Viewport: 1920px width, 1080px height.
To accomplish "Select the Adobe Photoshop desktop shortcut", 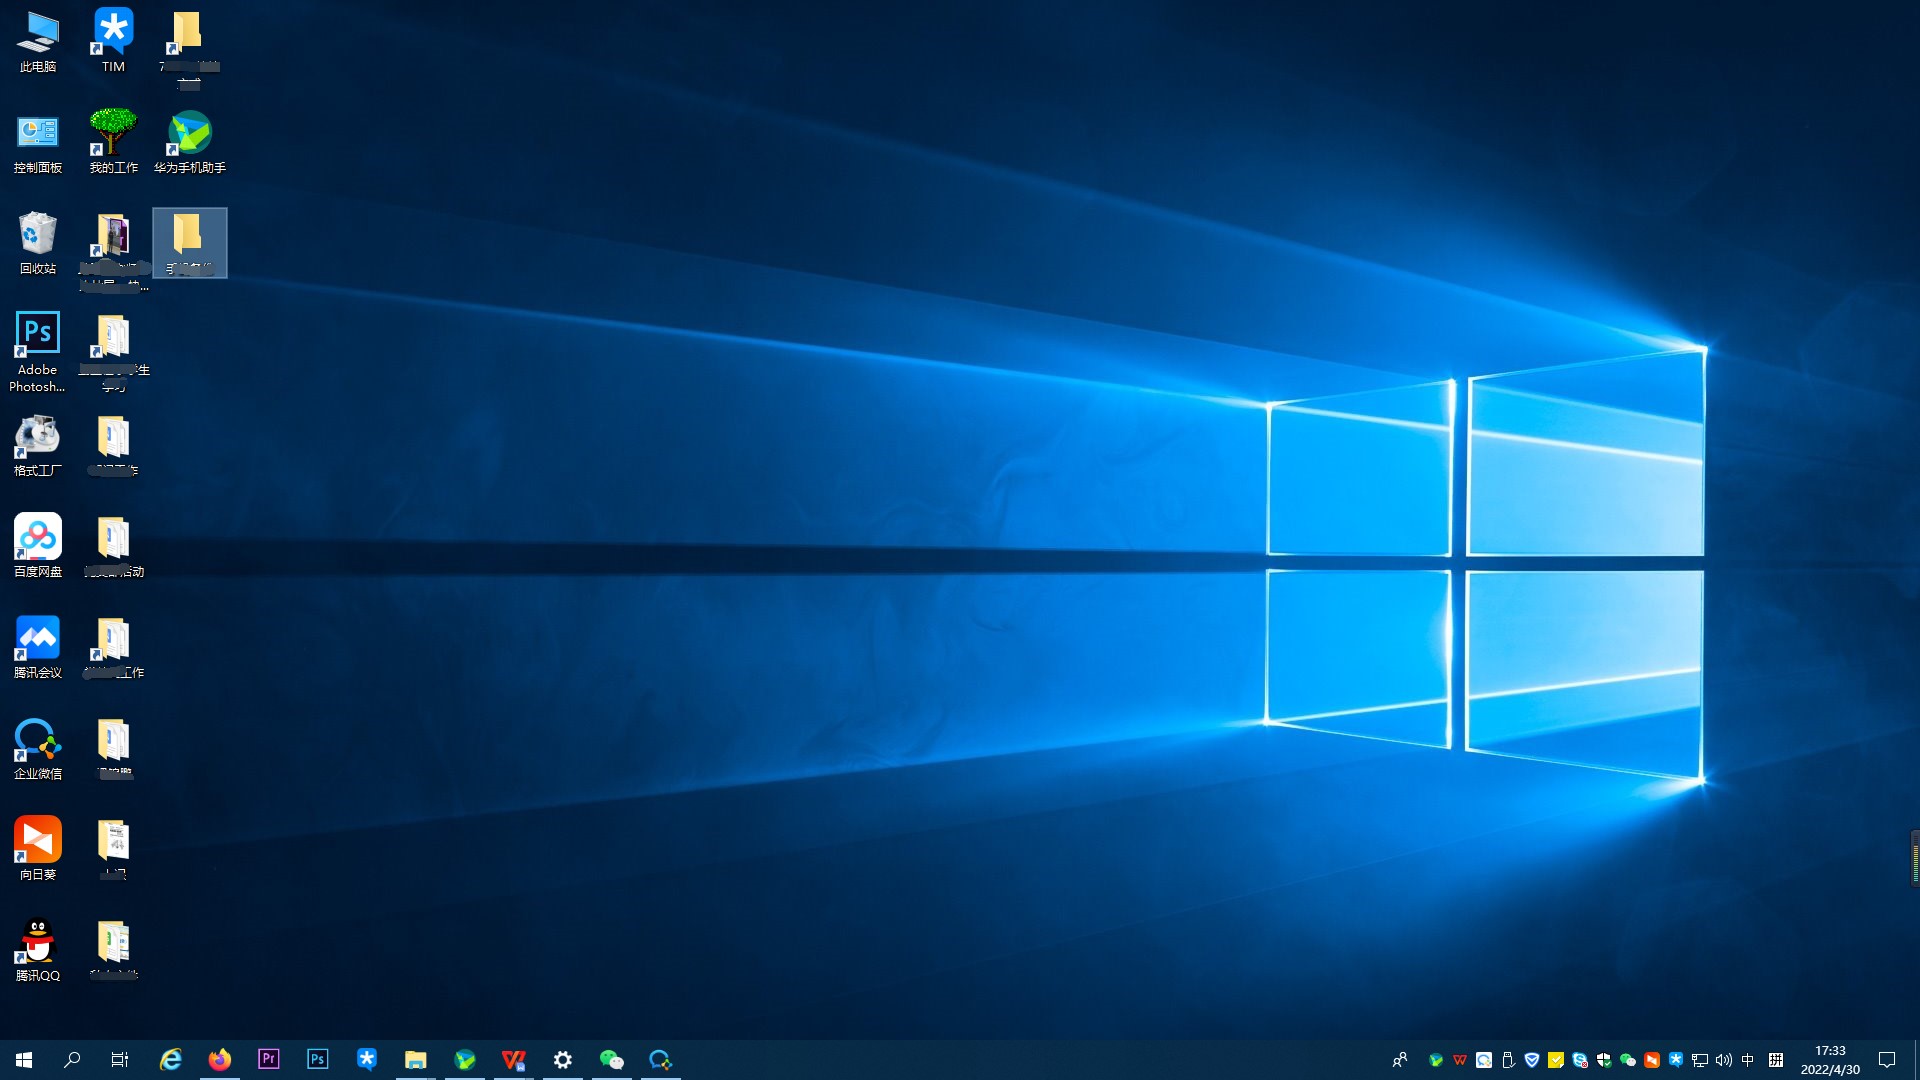I will (x=38, y=352).
